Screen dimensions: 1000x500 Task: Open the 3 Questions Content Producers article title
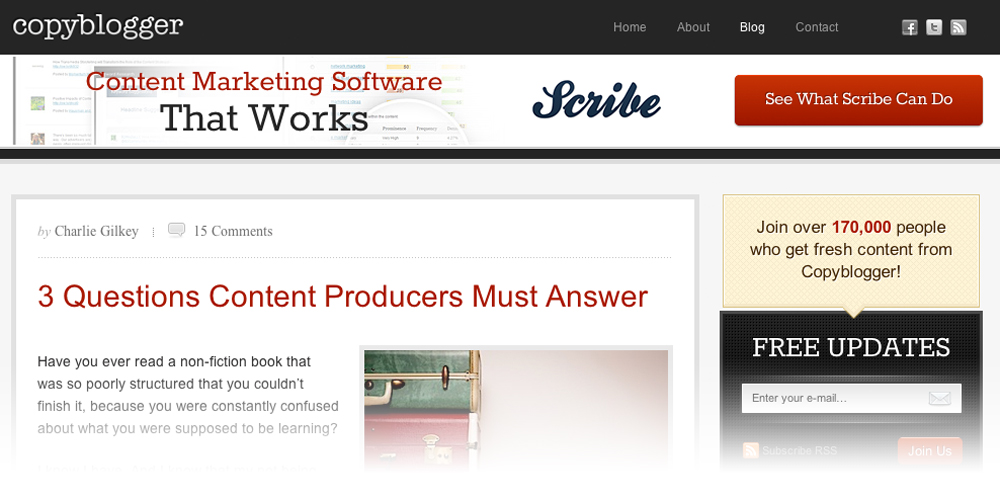pos(342,297)
